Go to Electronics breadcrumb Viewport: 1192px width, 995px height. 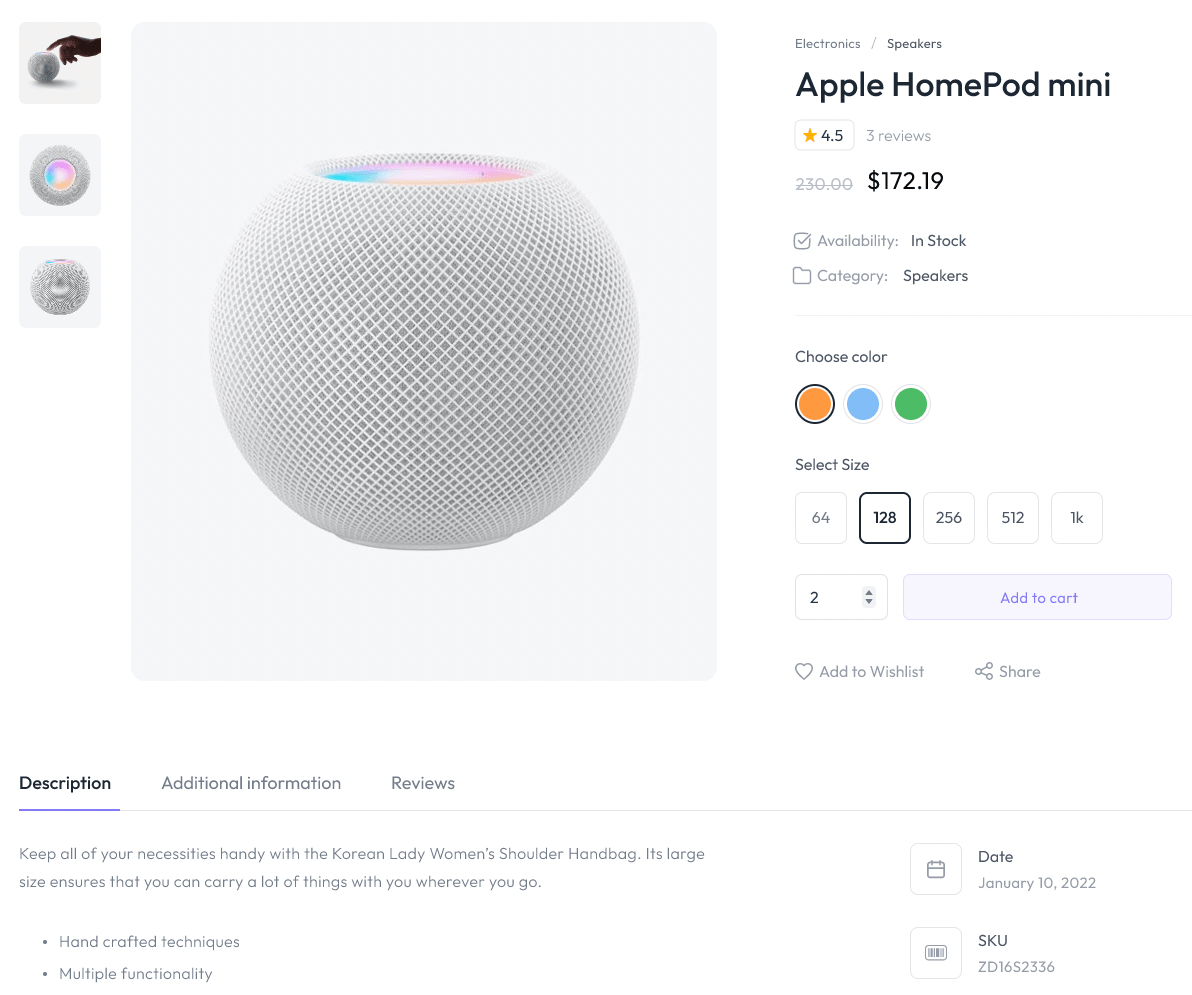(827, 44)
